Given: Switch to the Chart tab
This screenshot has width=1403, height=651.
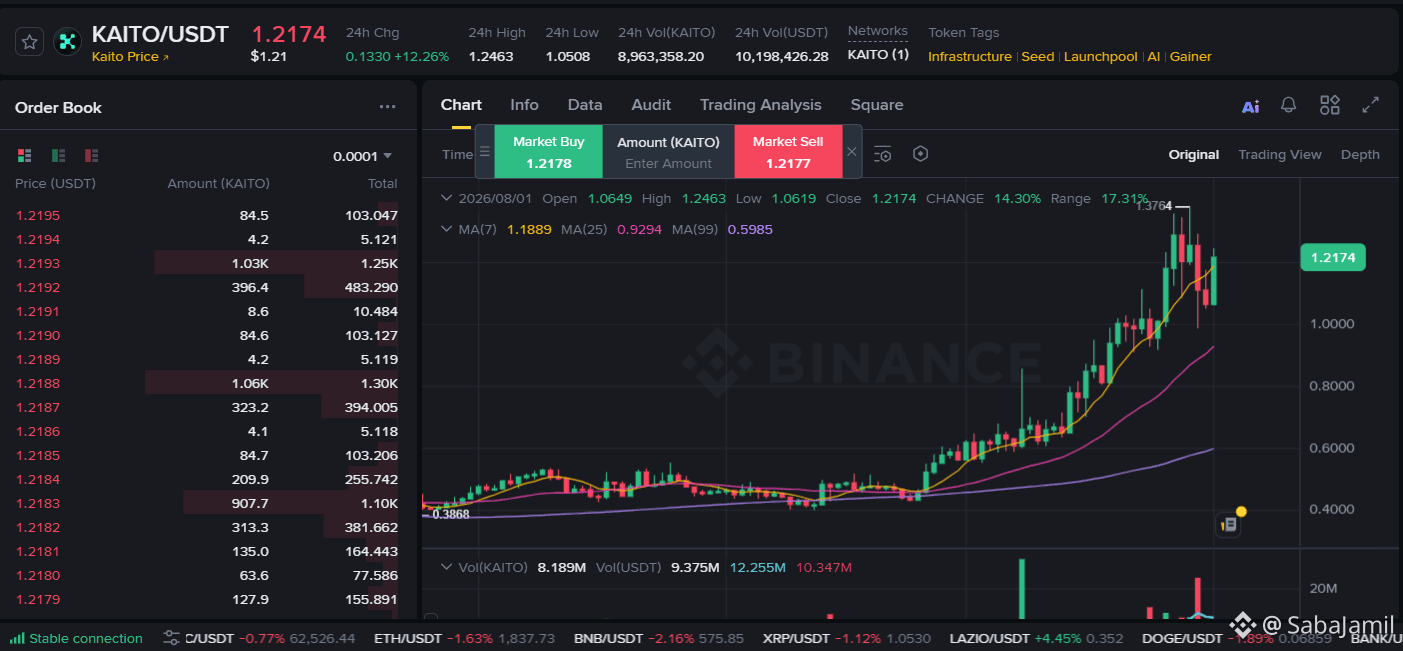Looking at the screenshot, I should coord(461,105).
